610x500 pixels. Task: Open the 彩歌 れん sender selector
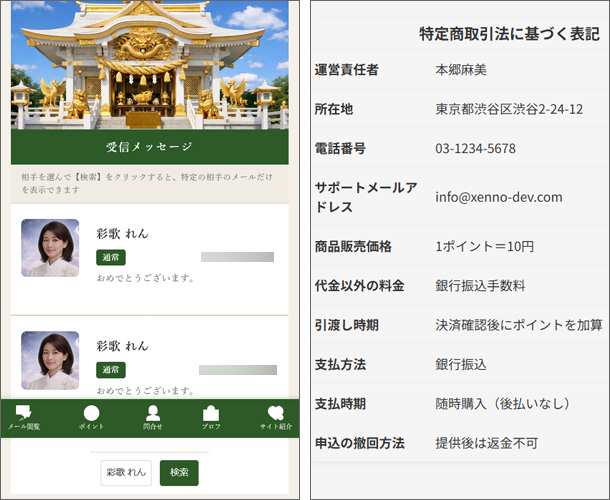[x=126, y=472]
